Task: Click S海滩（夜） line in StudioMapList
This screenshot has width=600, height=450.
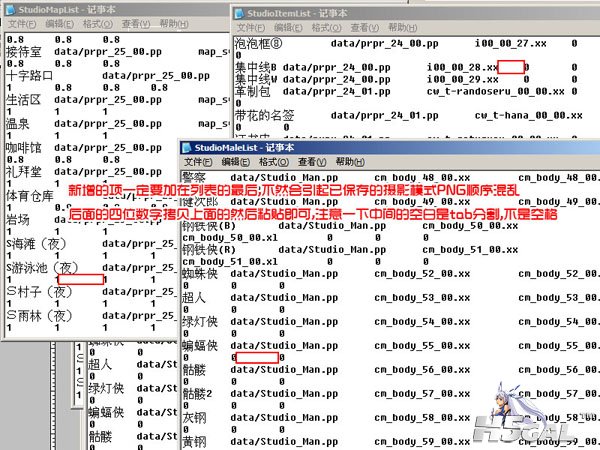Action: pyautogui.click(x=36, y=244)
